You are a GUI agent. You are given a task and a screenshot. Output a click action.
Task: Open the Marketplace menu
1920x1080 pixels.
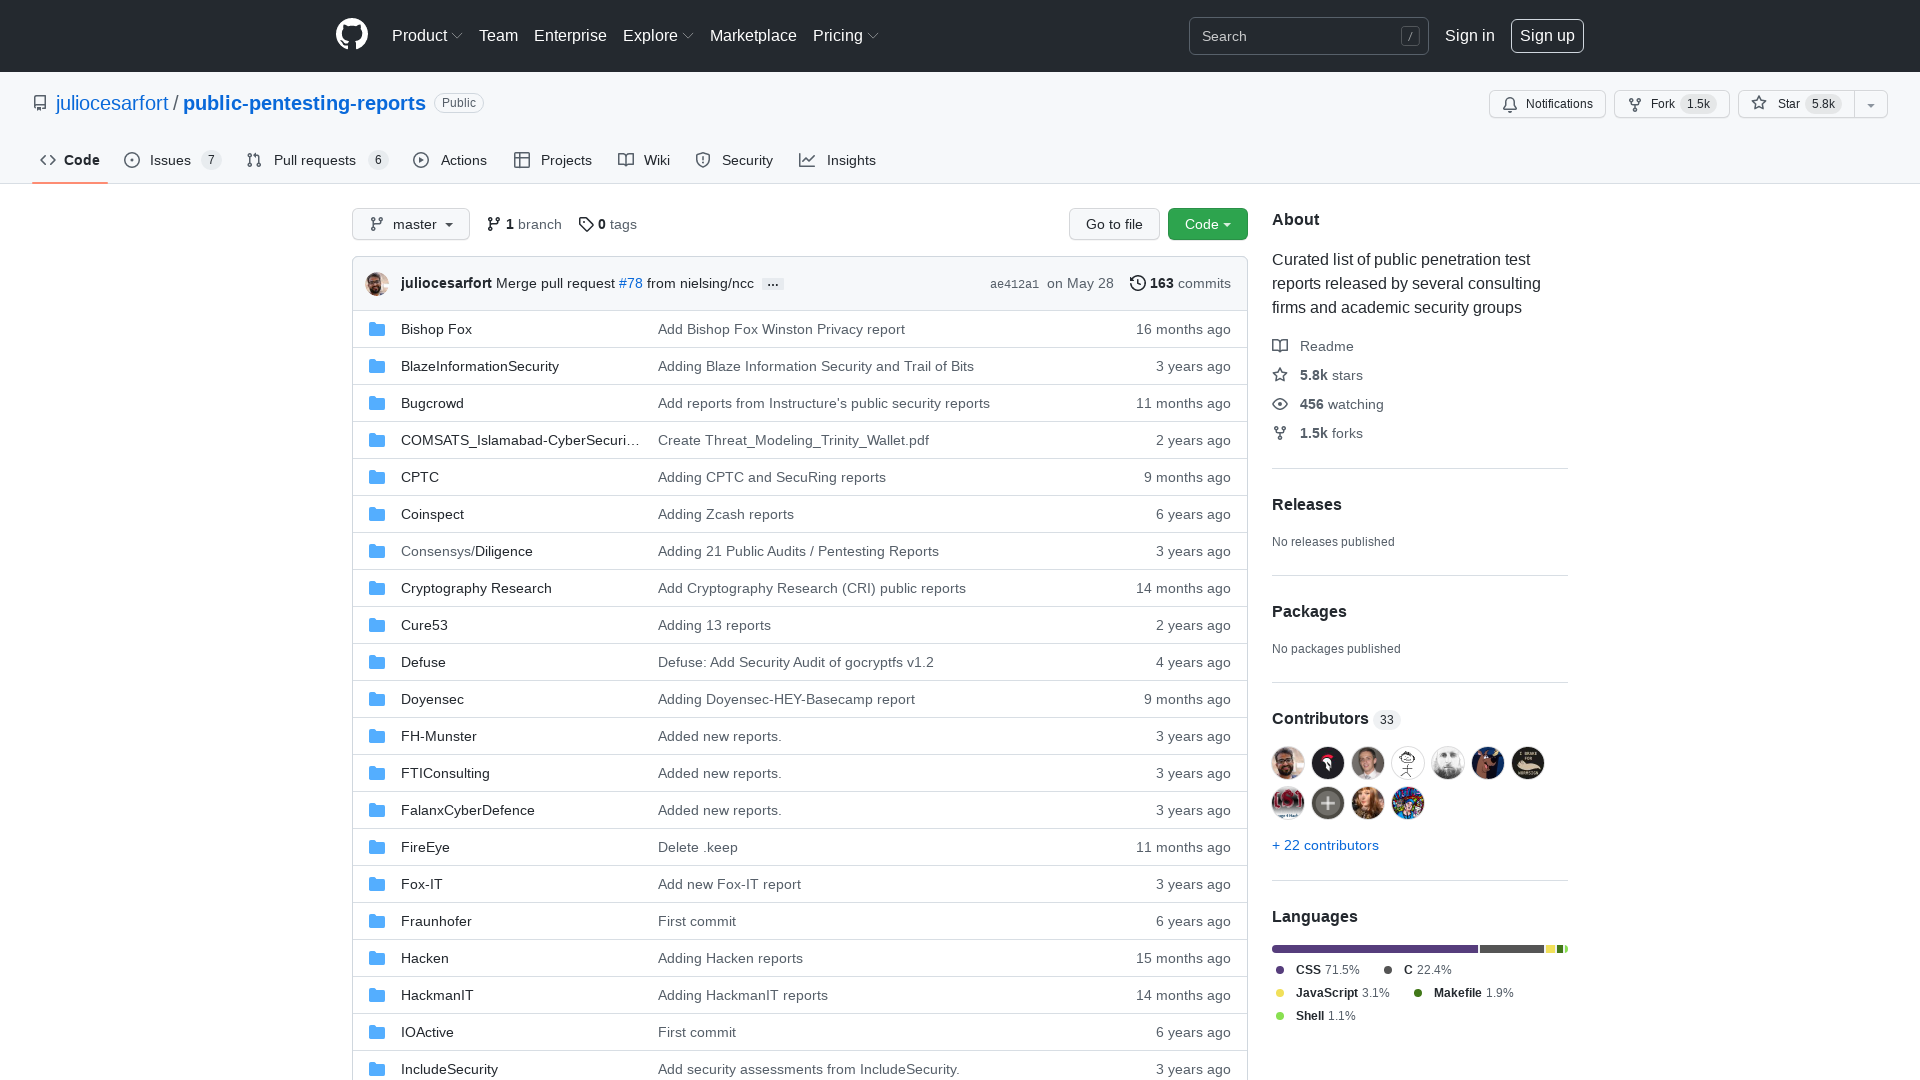(x=753, y=35)
